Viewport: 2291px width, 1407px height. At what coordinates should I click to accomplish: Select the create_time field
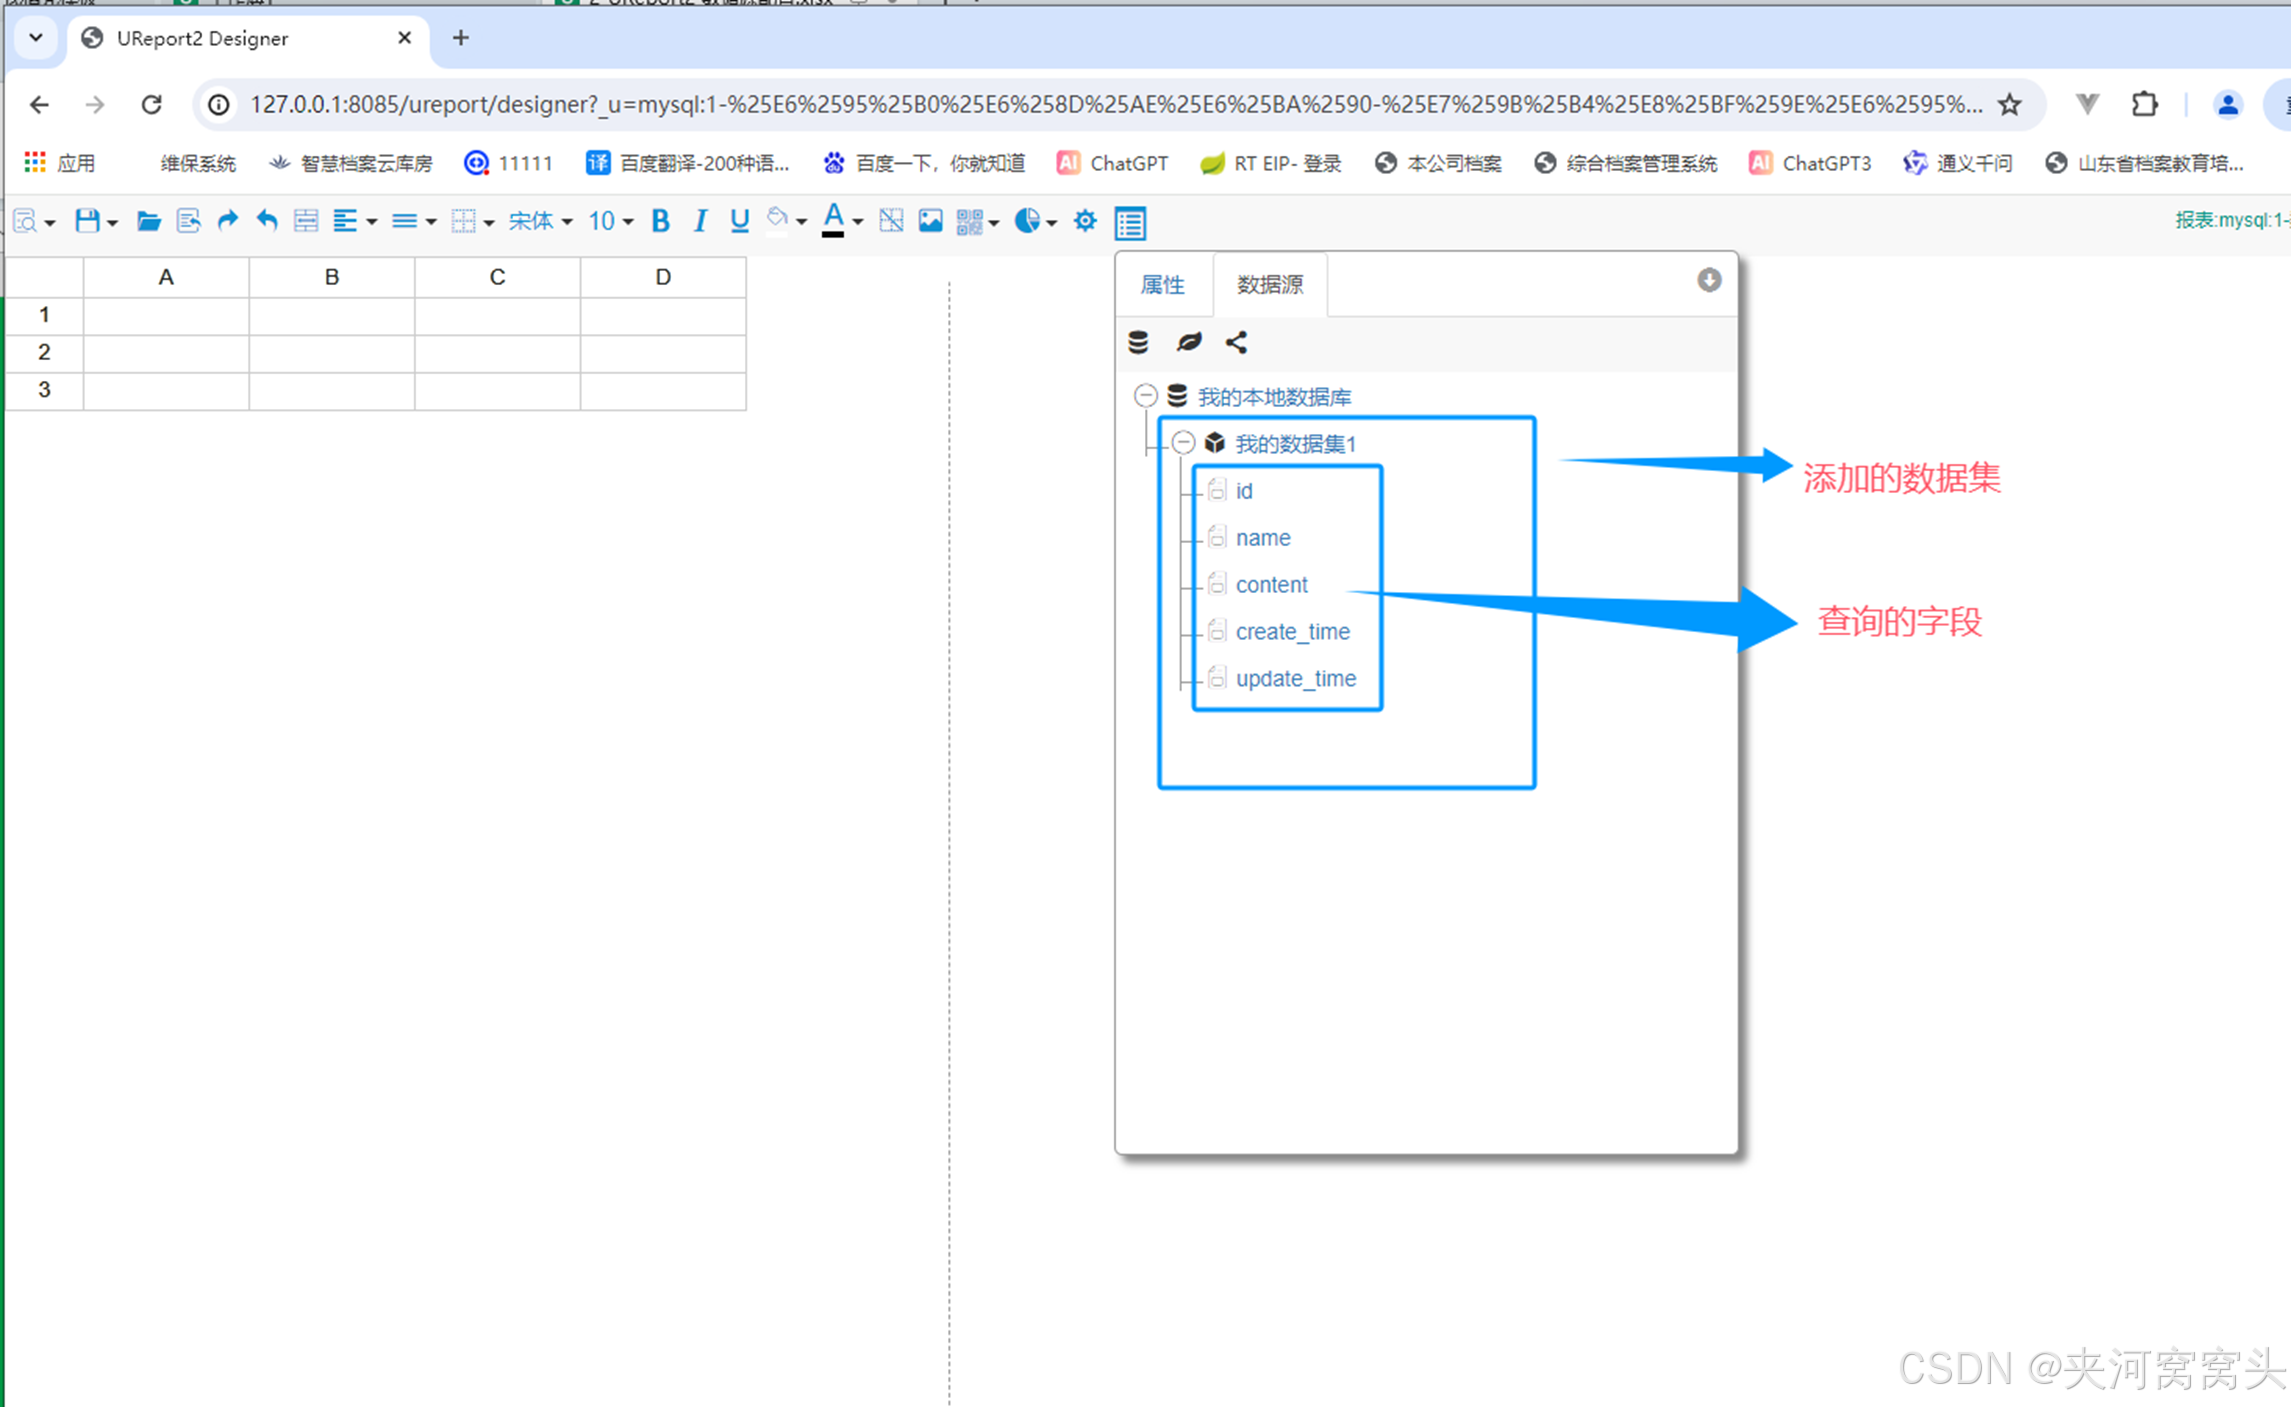coord(1292,631)
